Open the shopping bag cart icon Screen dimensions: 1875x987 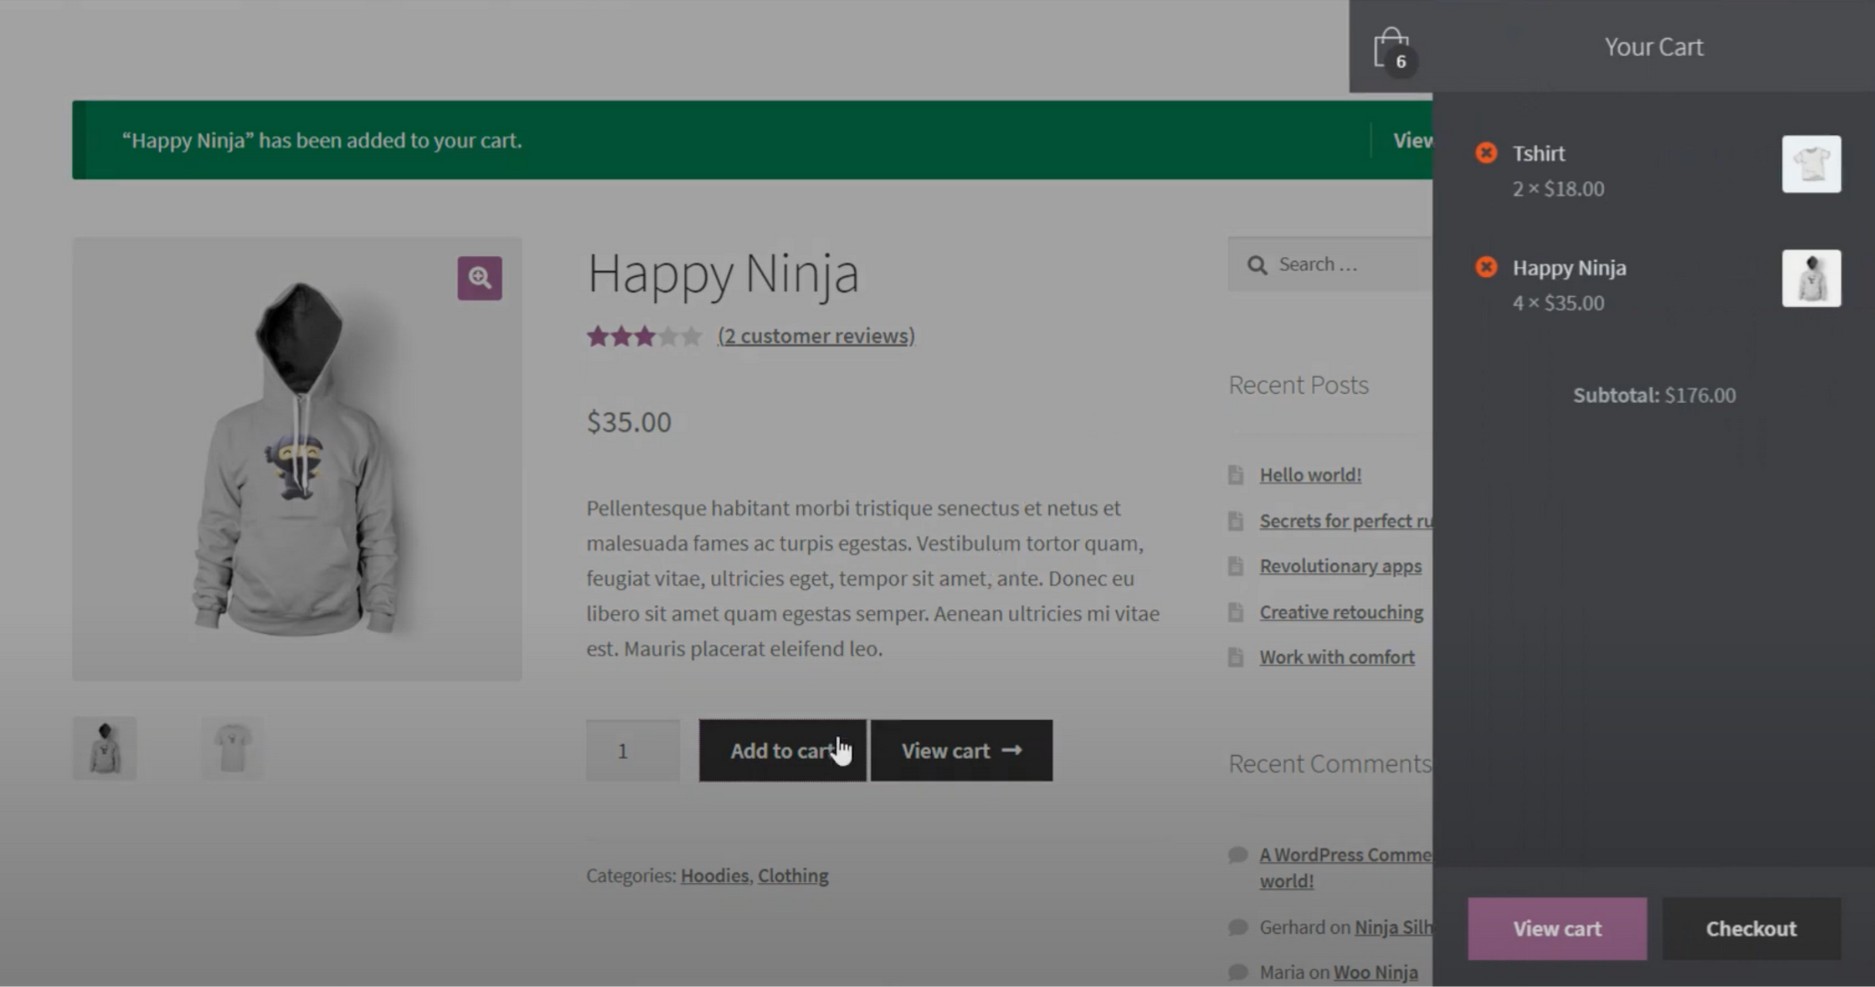[1391, 48]
